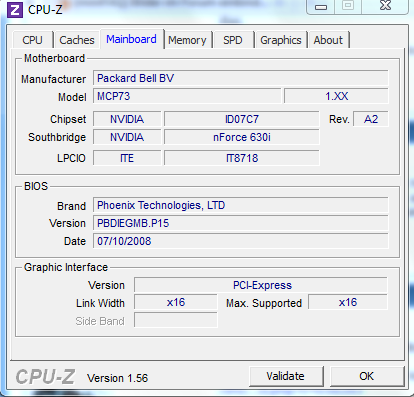The height and width of the screenshot is (397, 414).
Task: Click the LPCIO label
Action: tap(71, 158)
